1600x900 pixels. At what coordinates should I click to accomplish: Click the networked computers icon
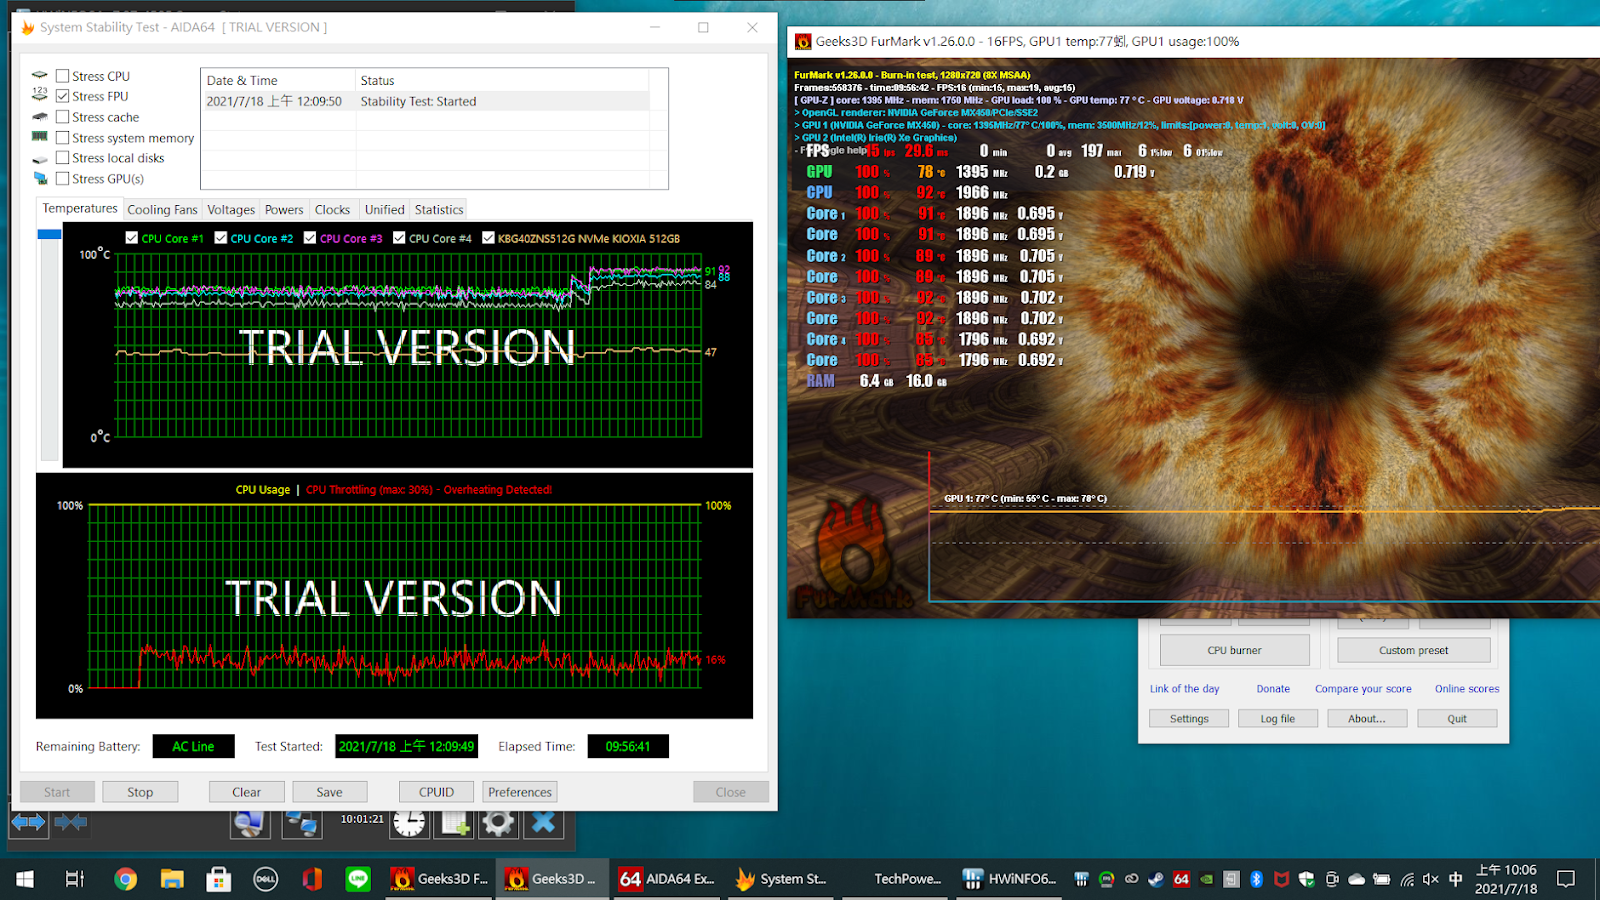click(x=301, y=823)
